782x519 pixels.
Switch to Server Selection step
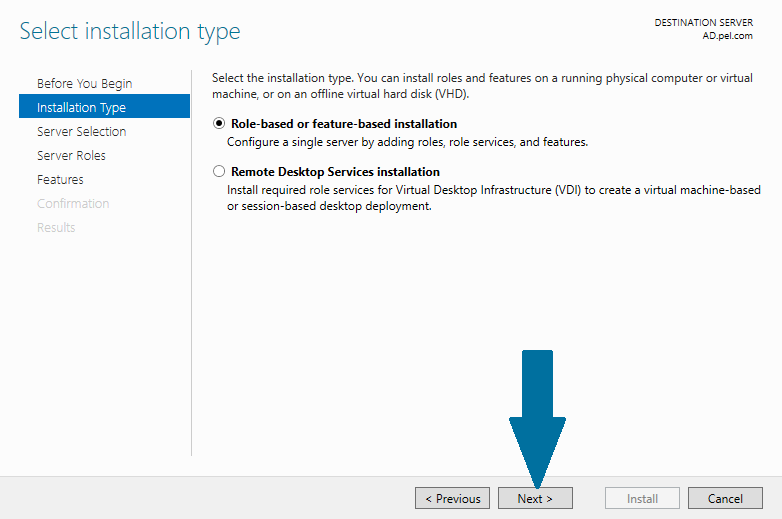tap(81, 132)
